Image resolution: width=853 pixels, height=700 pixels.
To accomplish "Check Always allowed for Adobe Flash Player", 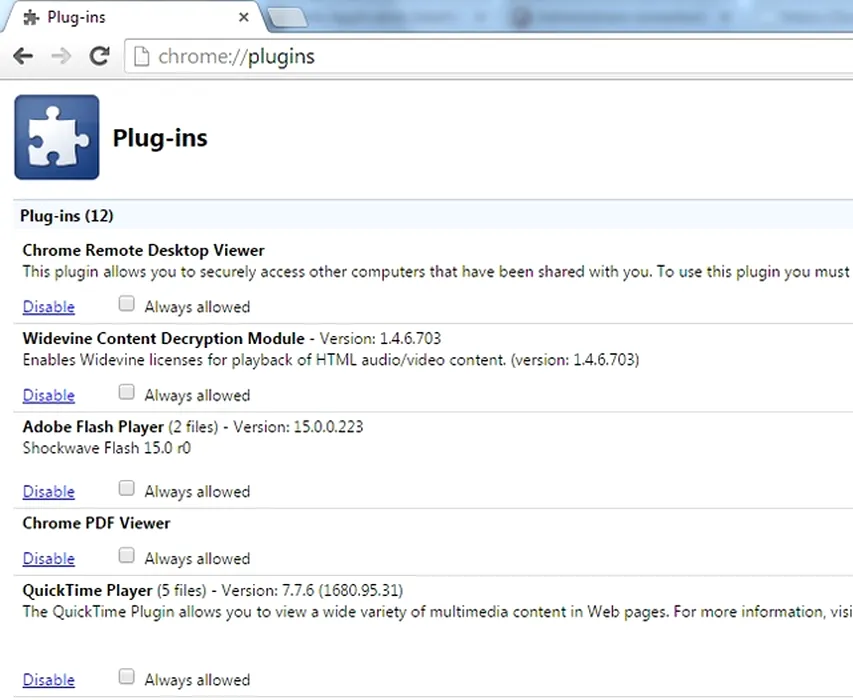I will [127, 488].
